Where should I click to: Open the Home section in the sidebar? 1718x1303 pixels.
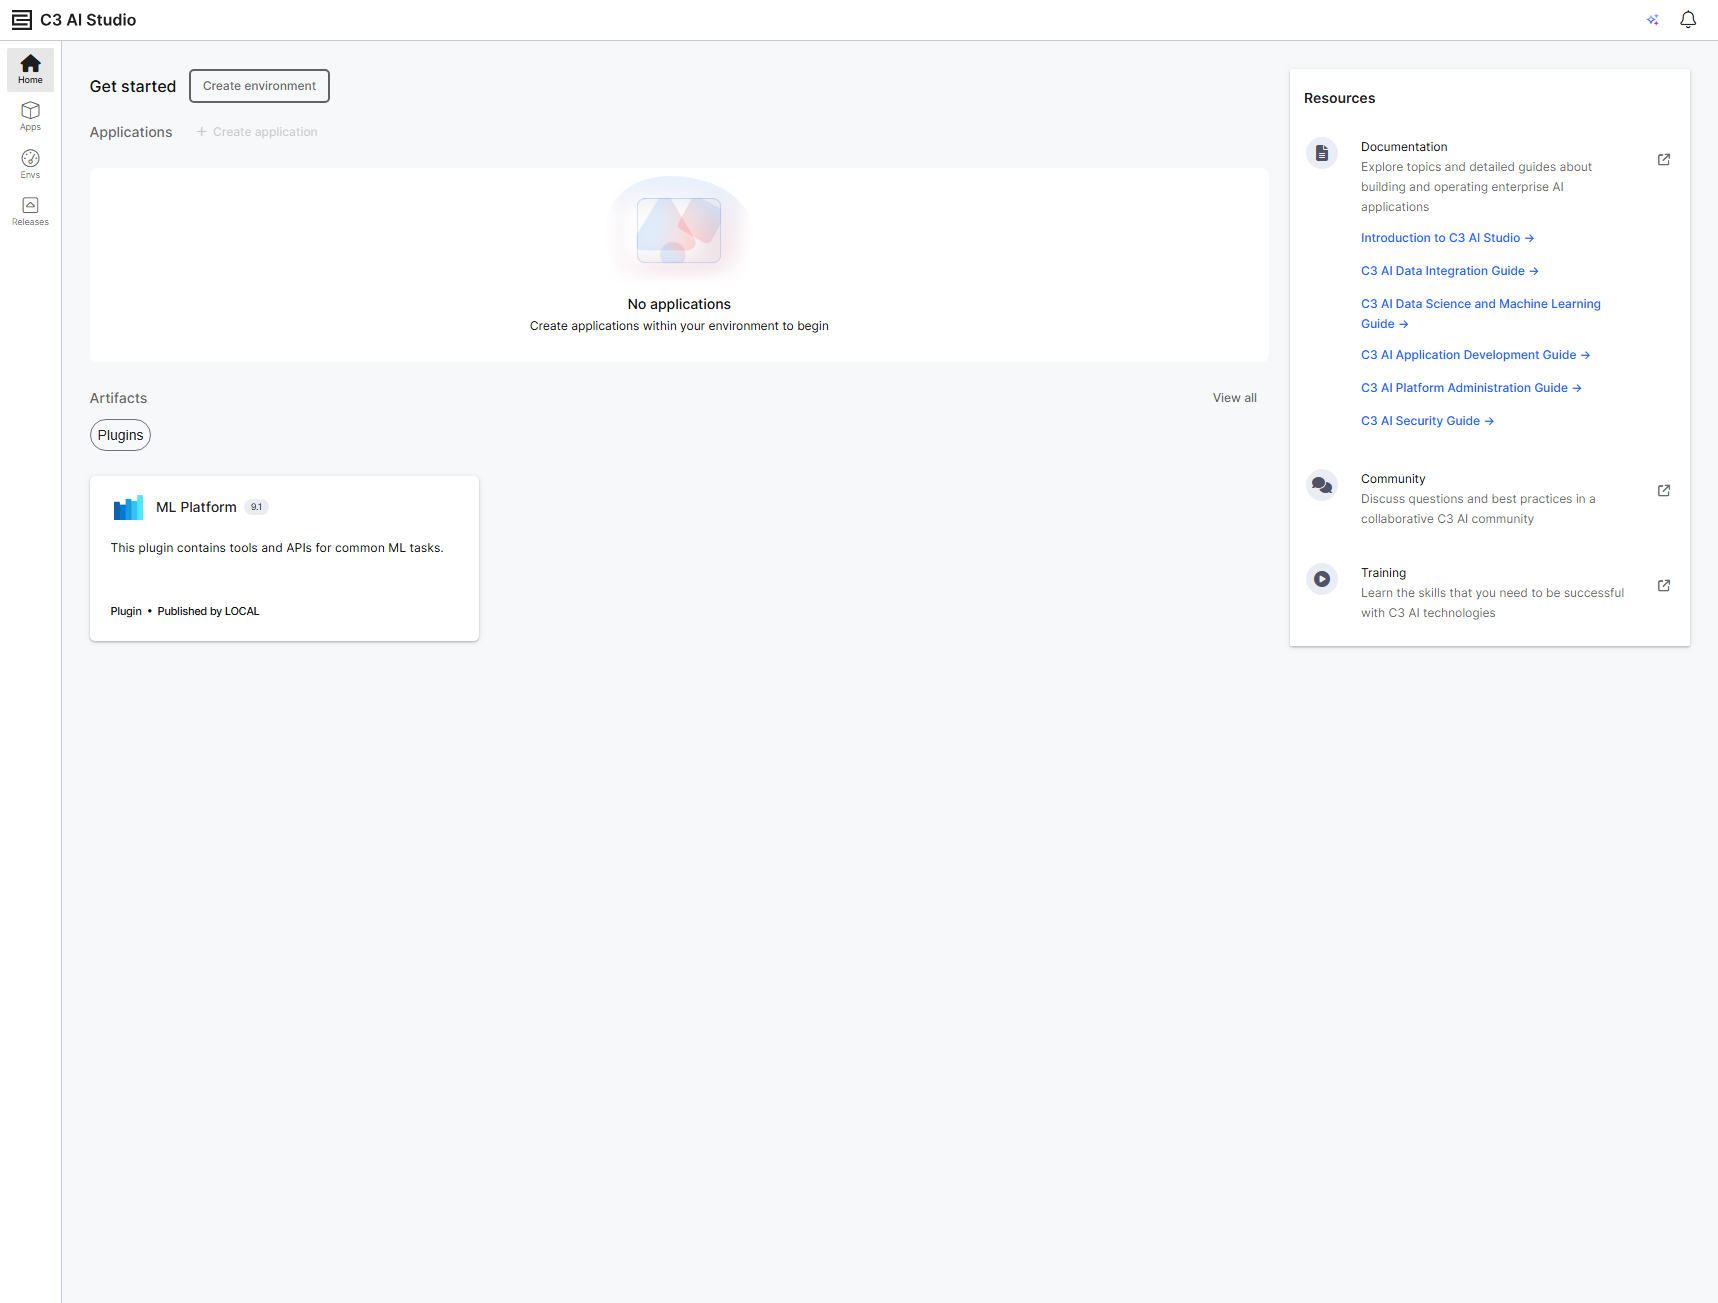coord(29,69)
